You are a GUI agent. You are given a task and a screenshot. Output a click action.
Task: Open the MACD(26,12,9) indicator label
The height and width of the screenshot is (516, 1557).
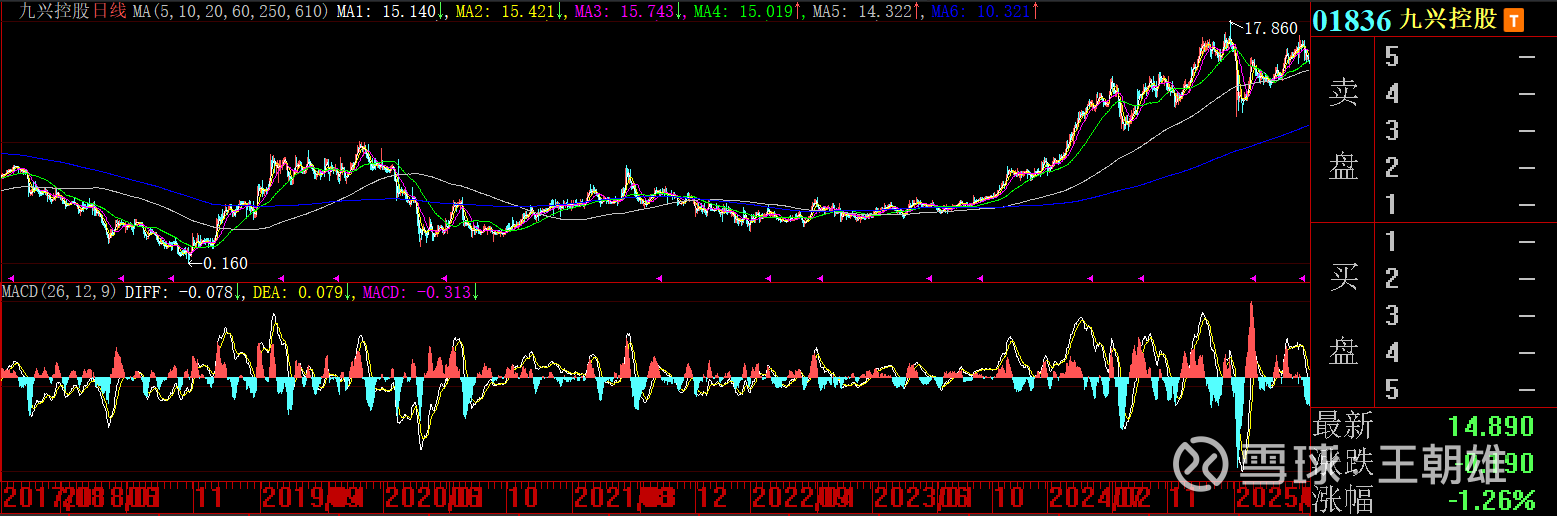point(60,292)
